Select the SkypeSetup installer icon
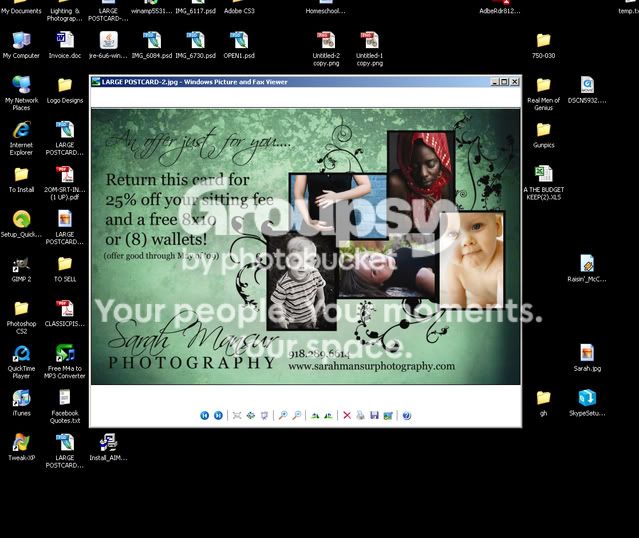Screen dimensions: 639x538 [587, 403]
